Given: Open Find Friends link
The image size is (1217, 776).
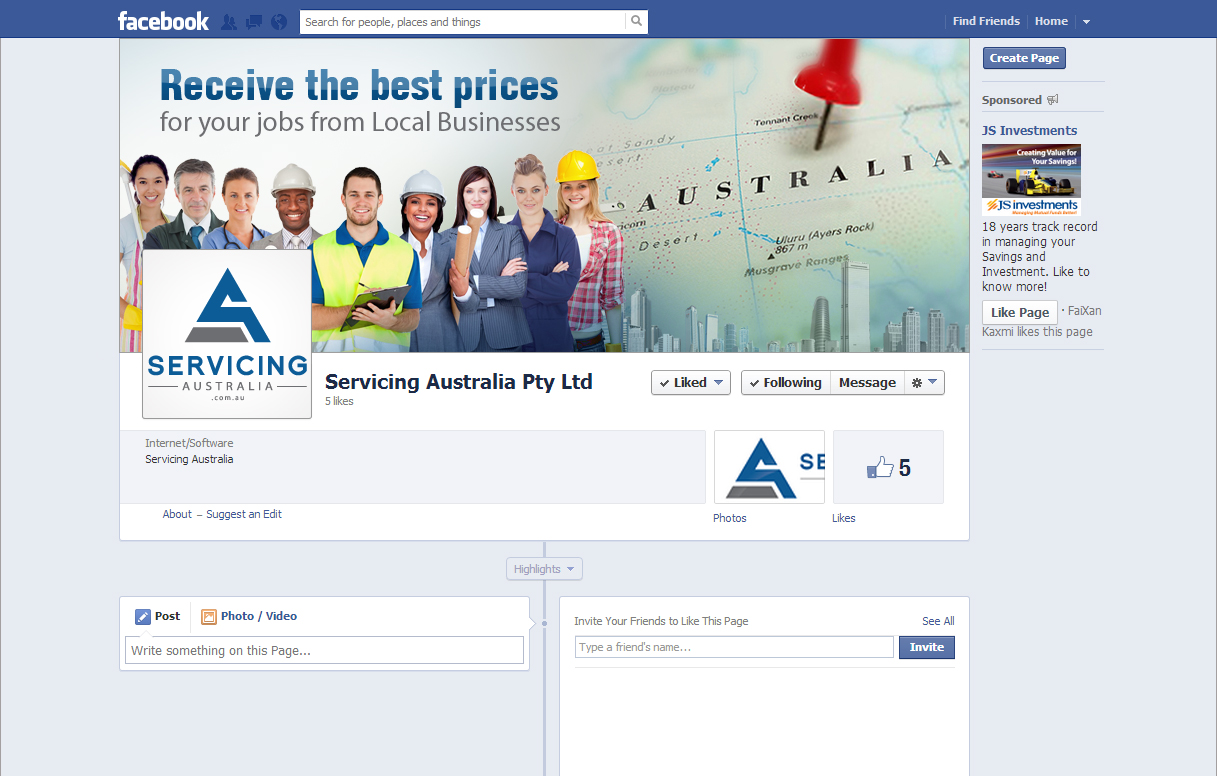Looking at the screenshot, I should tap(986, 21).
